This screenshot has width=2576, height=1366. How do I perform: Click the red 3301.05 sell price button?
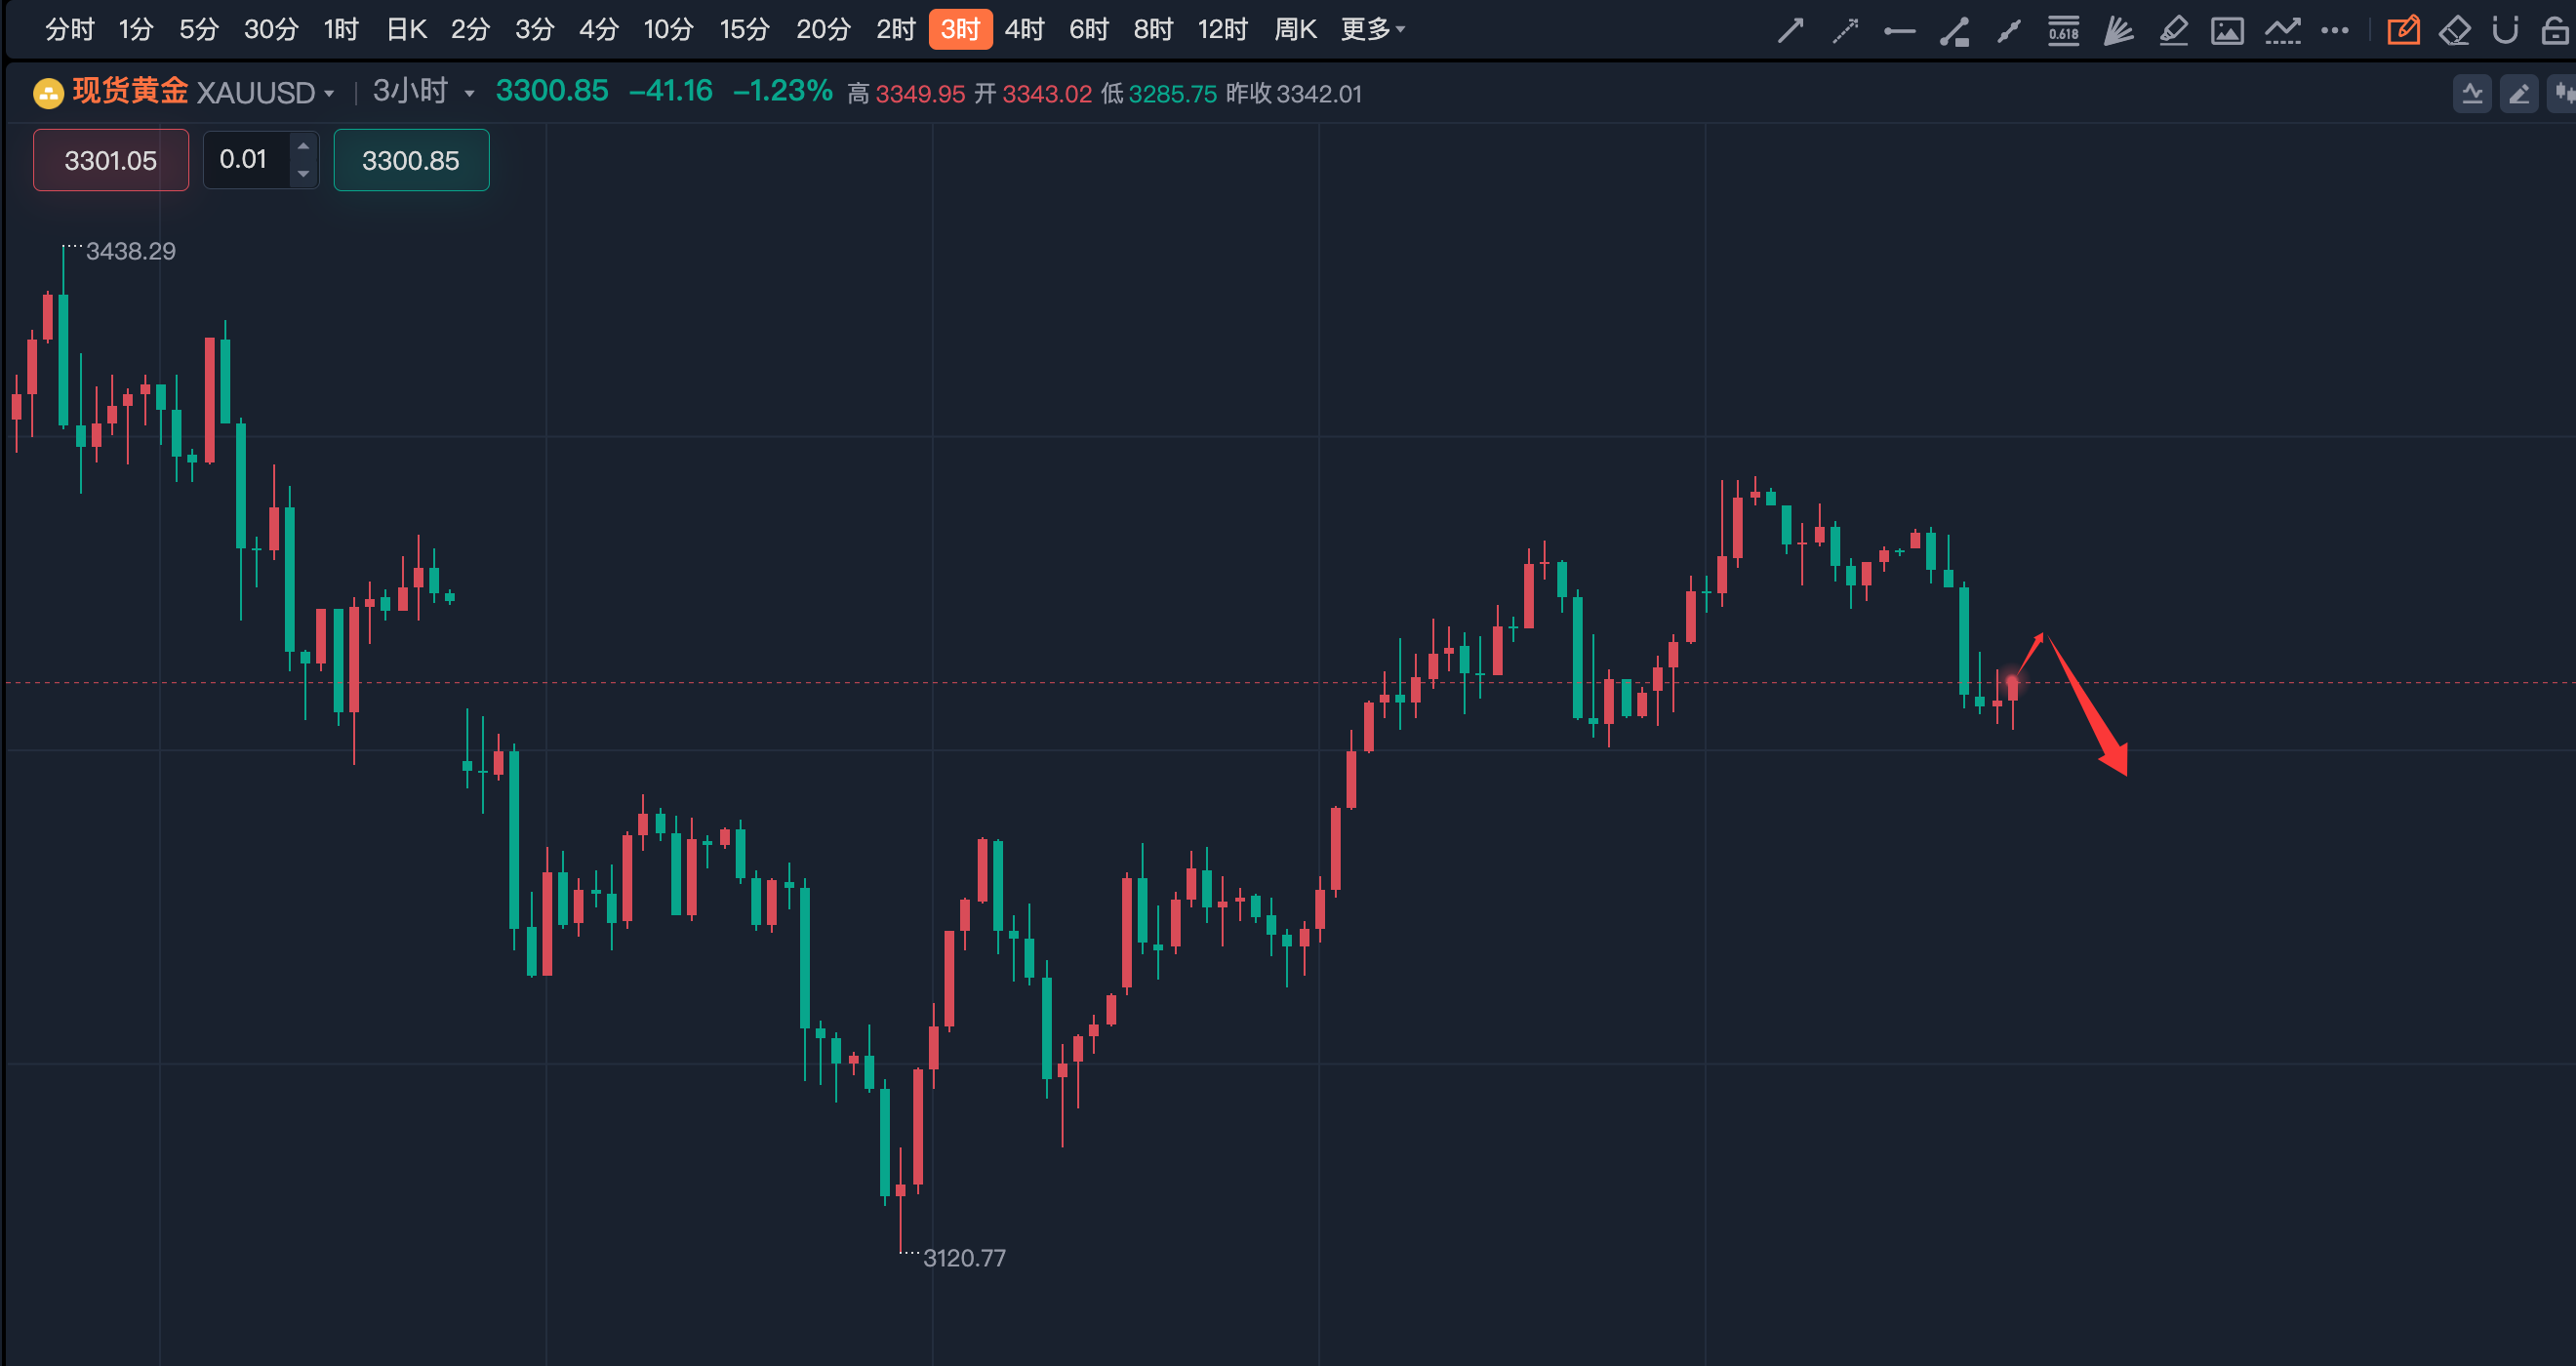point(111,160)
